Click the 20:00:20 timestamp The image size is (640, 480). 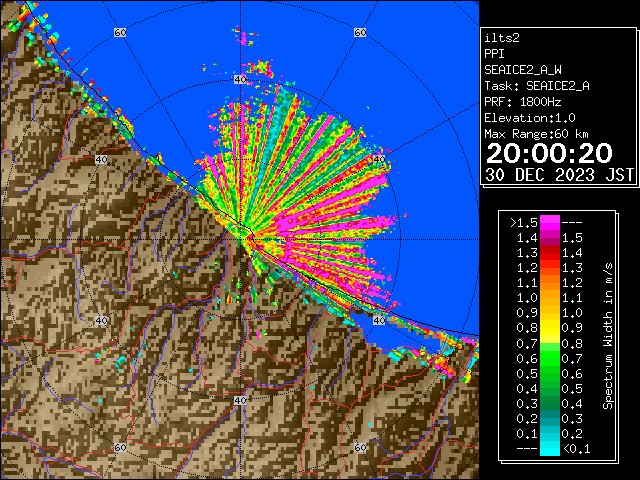[549, 153]
